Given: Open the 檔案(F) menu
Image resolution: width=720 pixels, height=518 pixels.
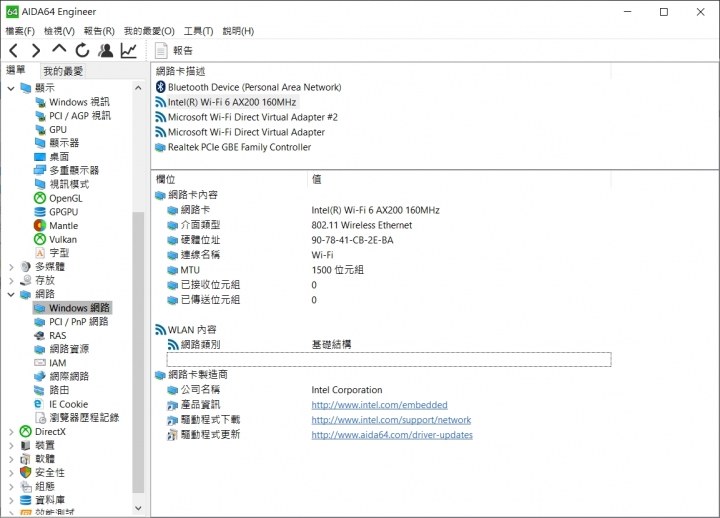Looking at the screenshot, I should (20, 31).
